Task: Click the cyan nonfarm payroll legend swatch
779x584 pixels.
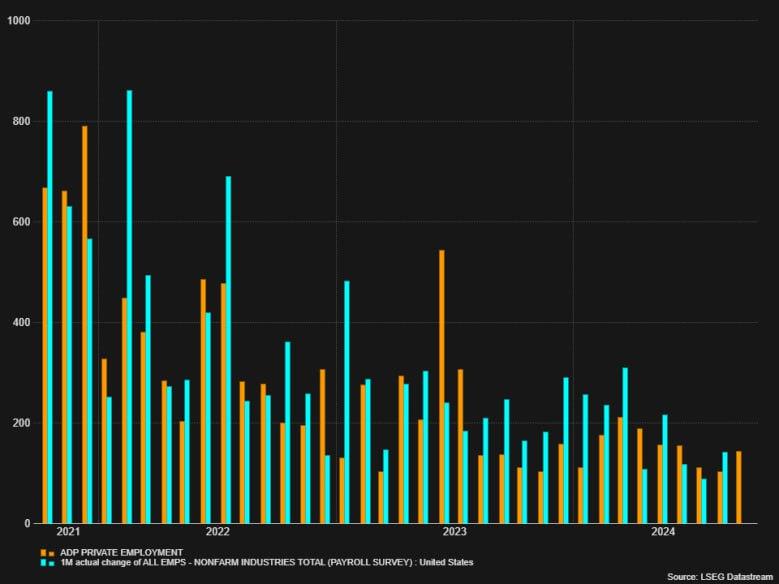Action: coord(44,563)
